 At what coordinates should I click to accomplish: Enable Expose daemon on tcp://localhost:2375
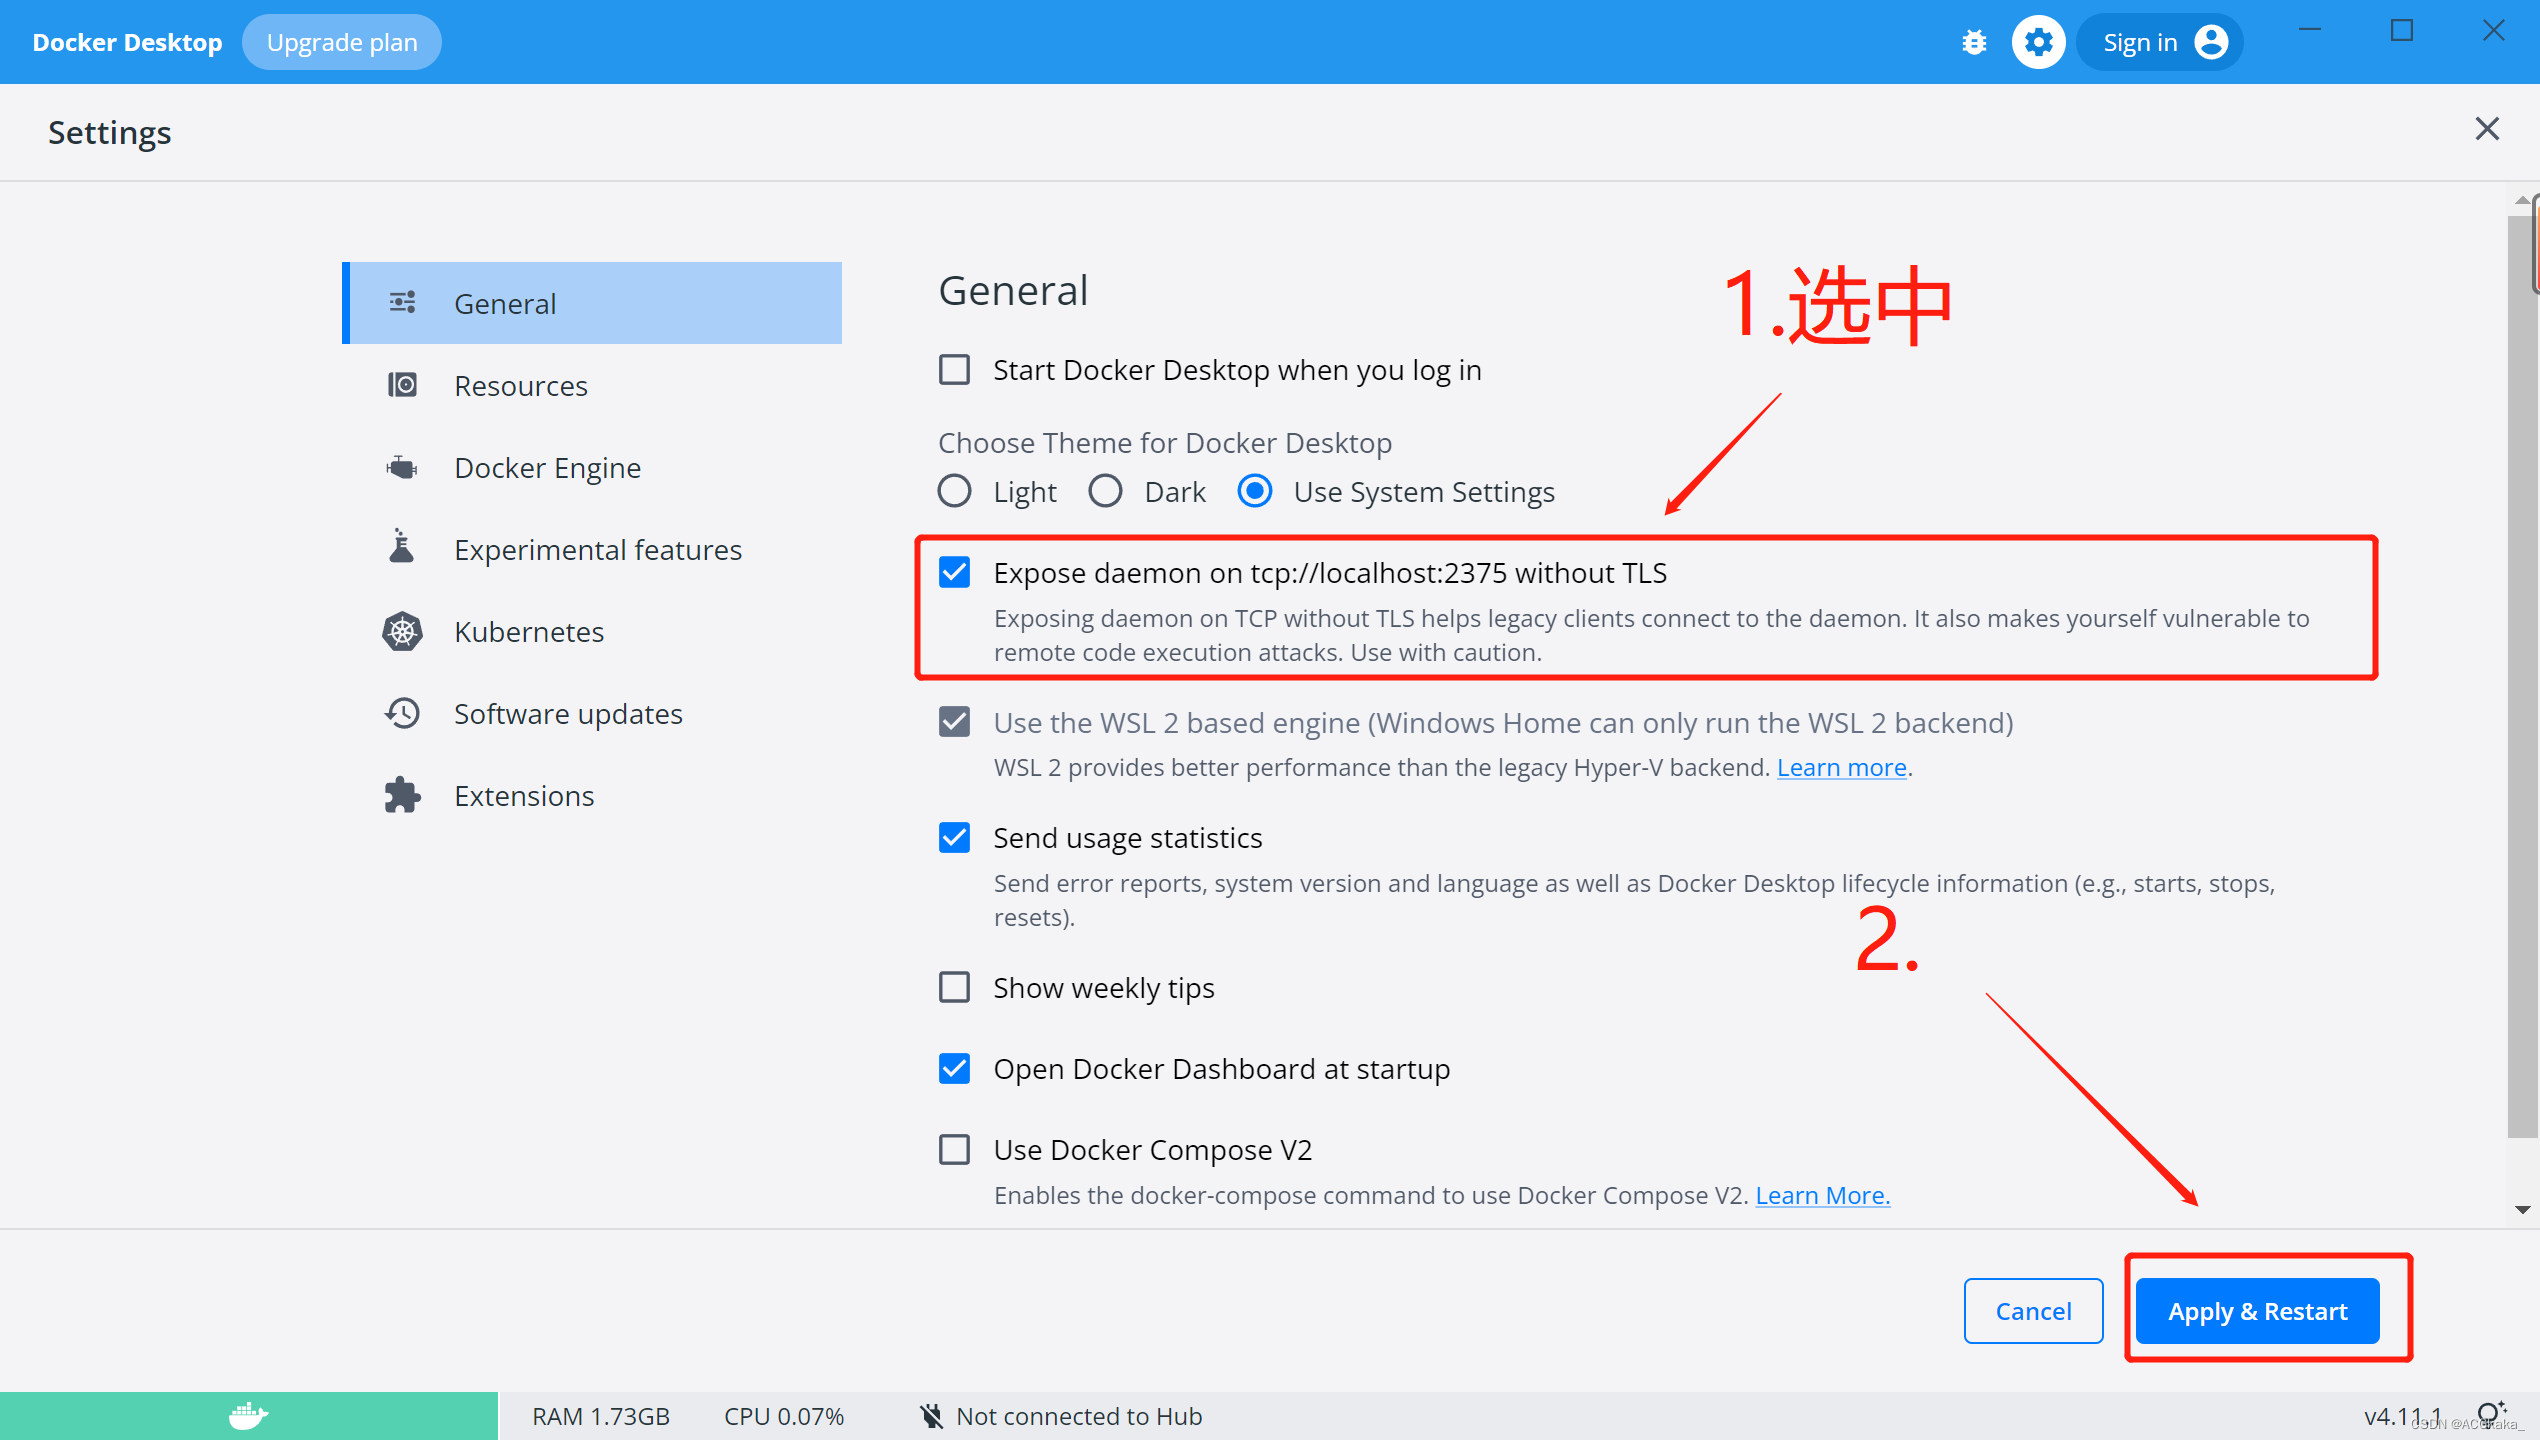point(956,573)
